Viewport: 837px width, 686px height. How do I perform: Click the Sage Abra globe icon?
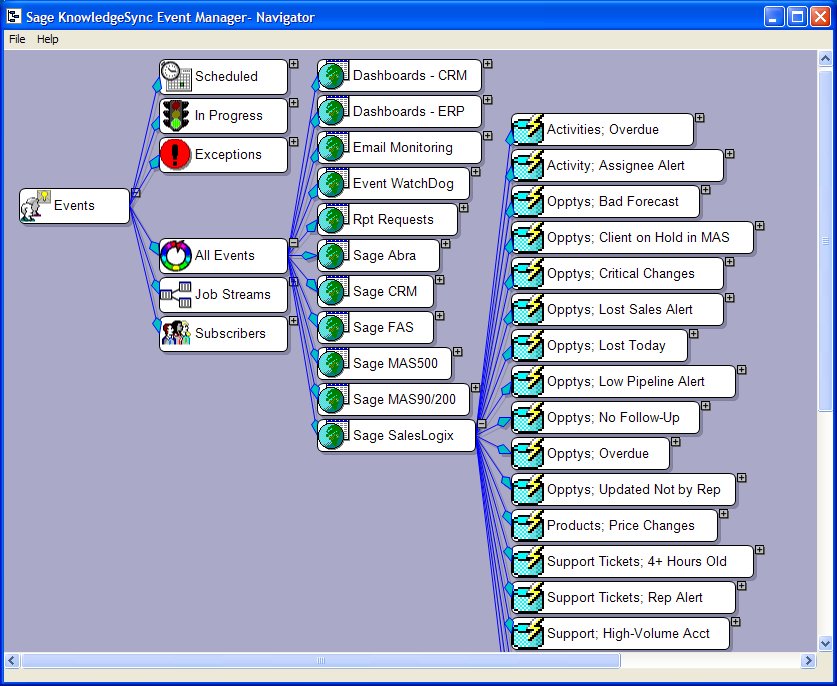[334, 256]
